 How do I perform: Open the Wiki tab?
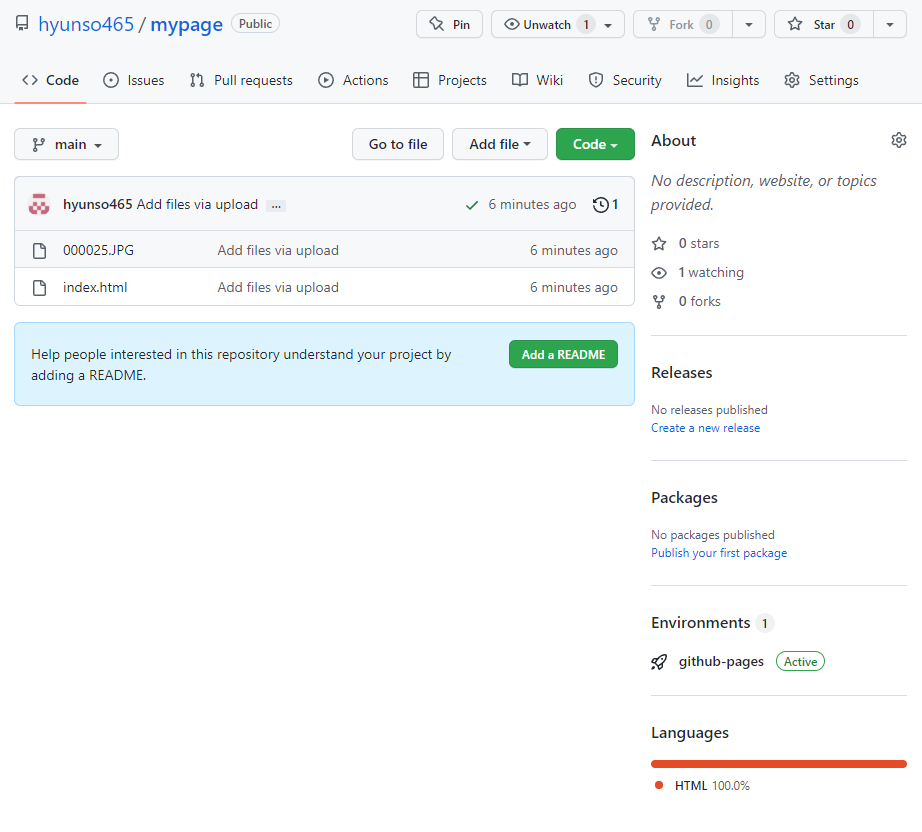pos(537,81)
